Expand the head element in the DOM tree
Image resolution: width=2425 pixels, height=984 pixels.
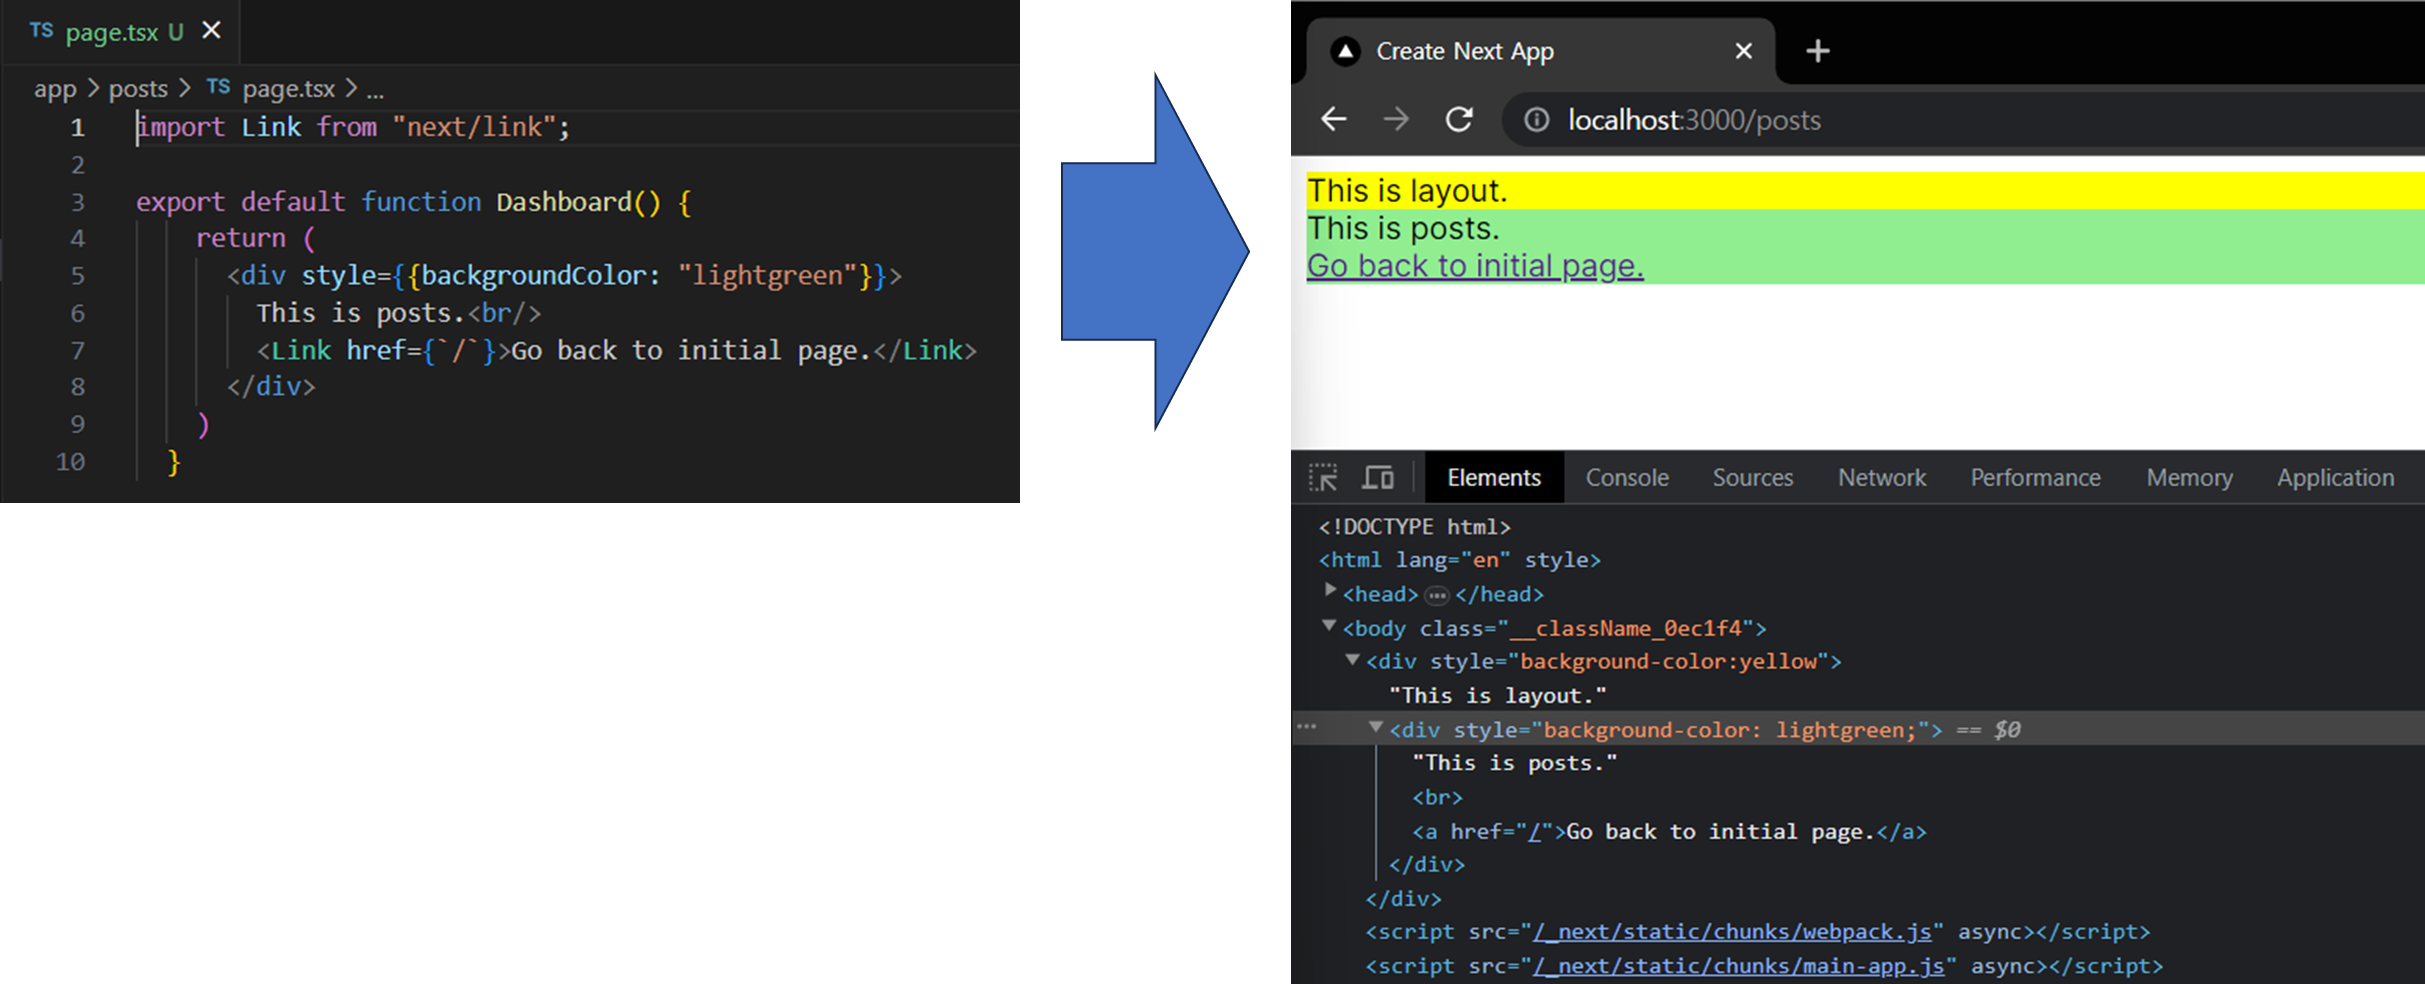pos(1330,591)
